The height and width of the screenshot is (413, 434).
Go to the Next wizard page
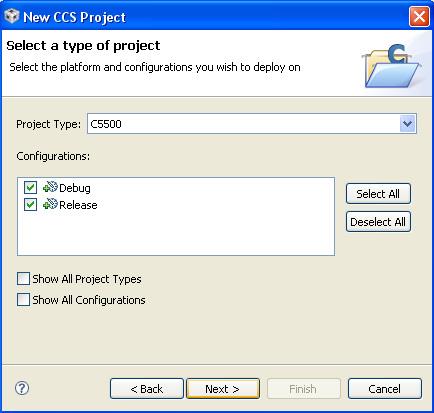pos(223,389)
